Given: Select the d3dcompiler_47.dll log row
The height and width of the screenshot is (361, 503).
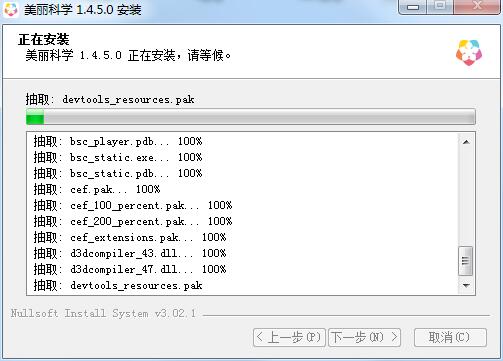Looking at the screenshot, I should pyautogui.click(x=242, y=269).
